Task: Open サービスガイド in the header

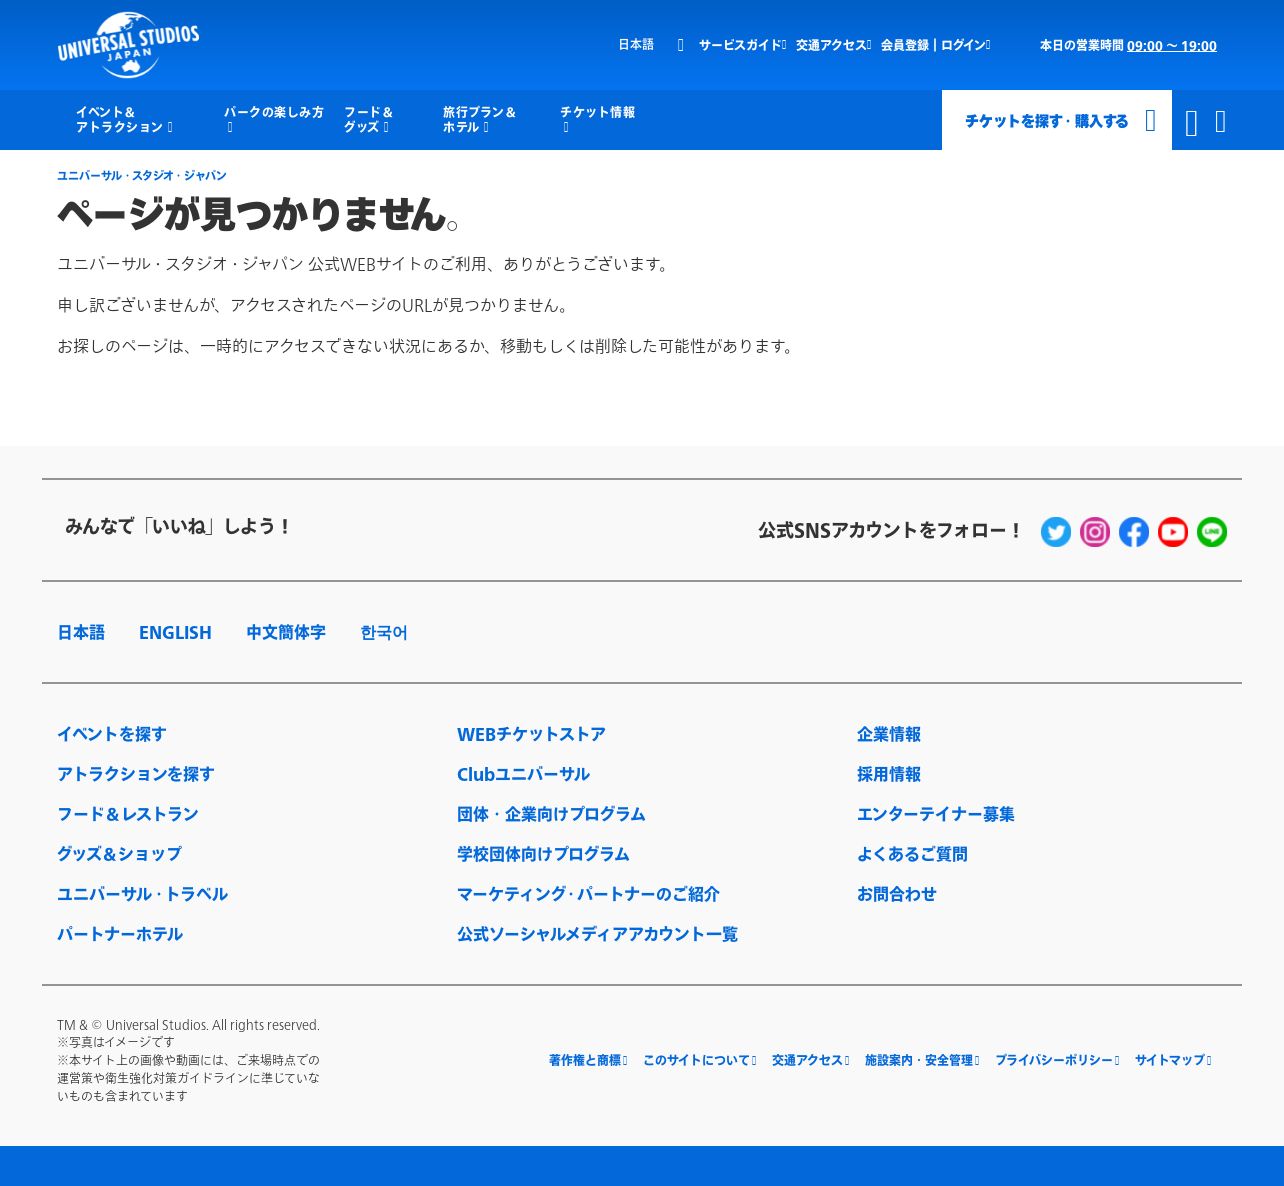Action: [x=742, y=45]
